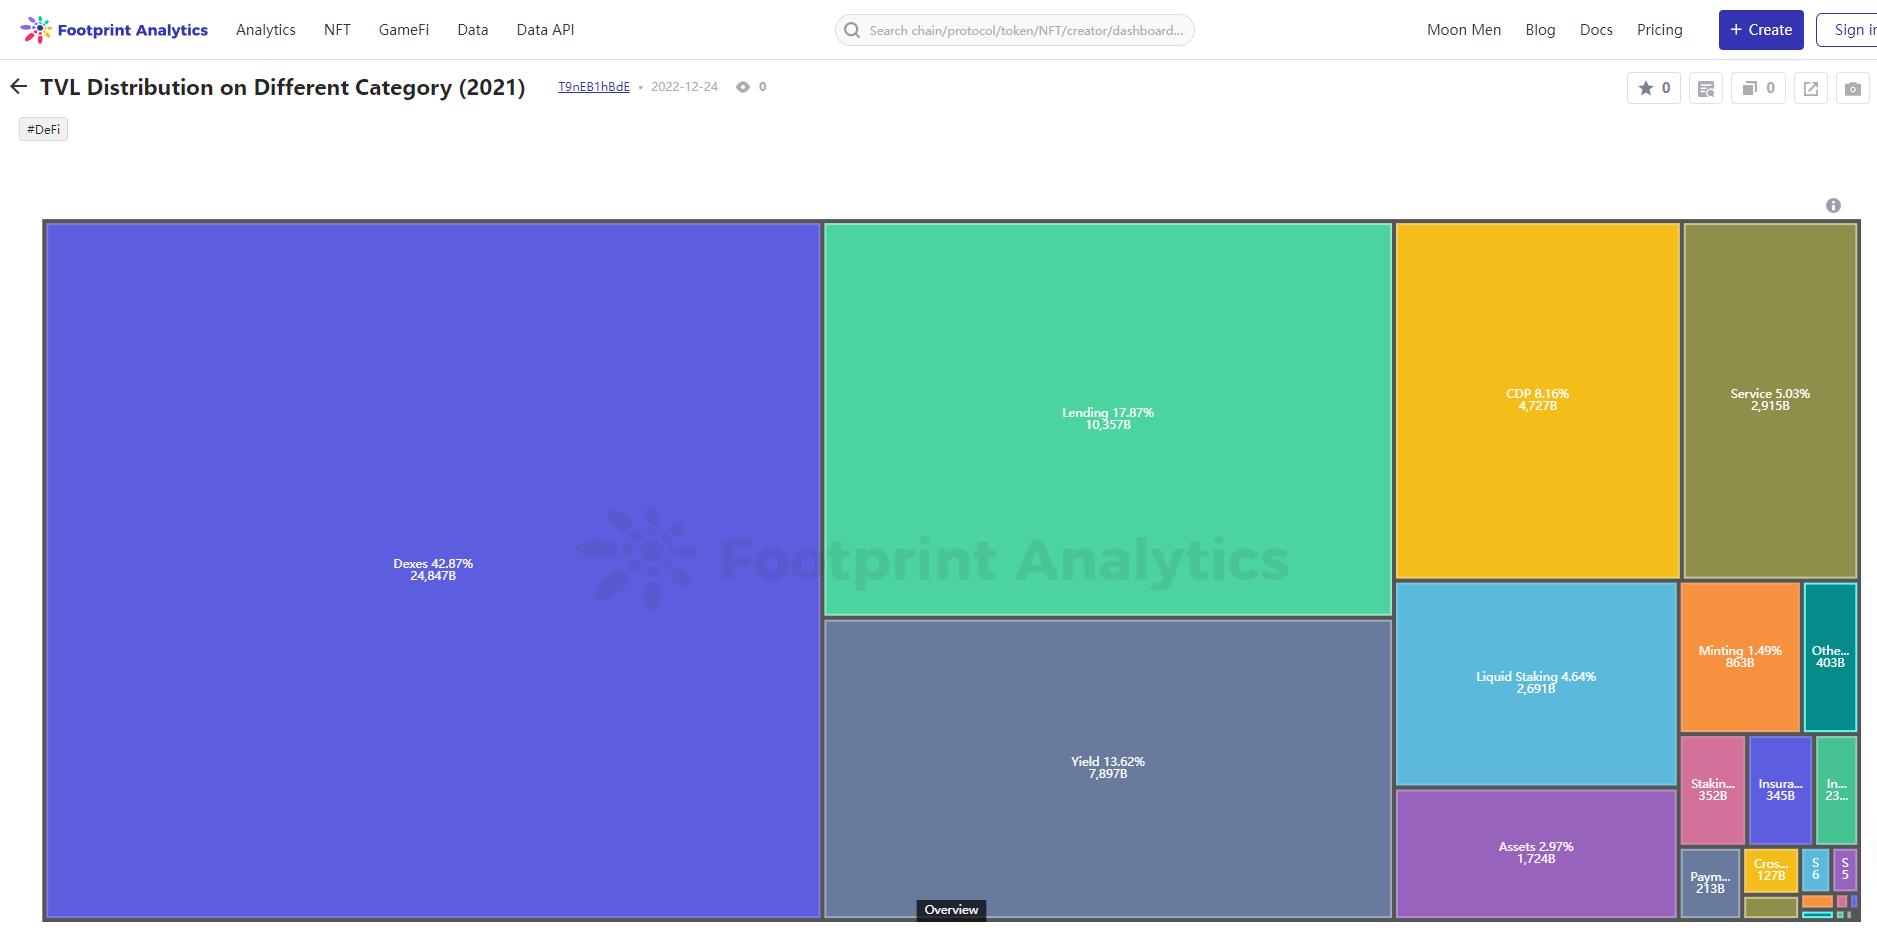The height and width of the screenshot is (937, 1877).
Task: Select the NFT navigation item
Action: [x=337, y=30]
